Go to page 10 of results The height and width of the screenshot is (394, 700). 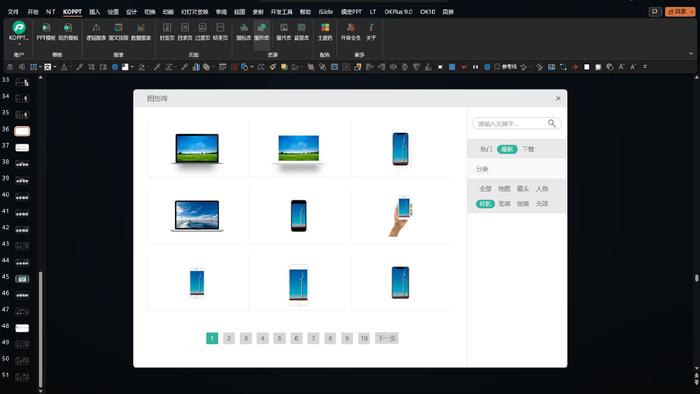364,338
